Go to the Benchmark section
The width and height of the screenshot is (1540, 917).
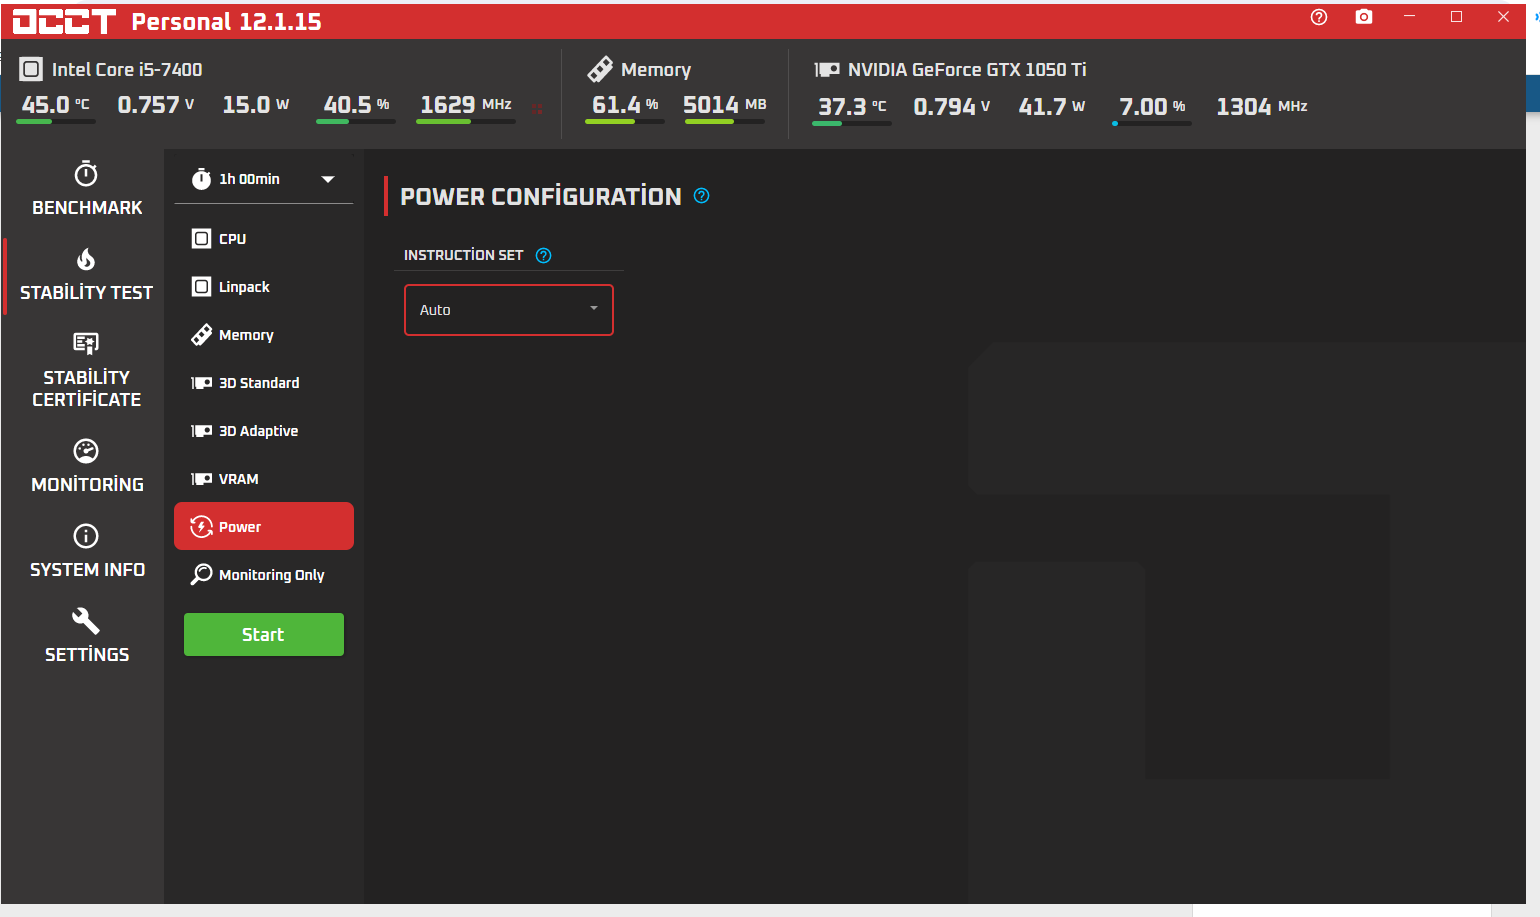tap(87, 188)
